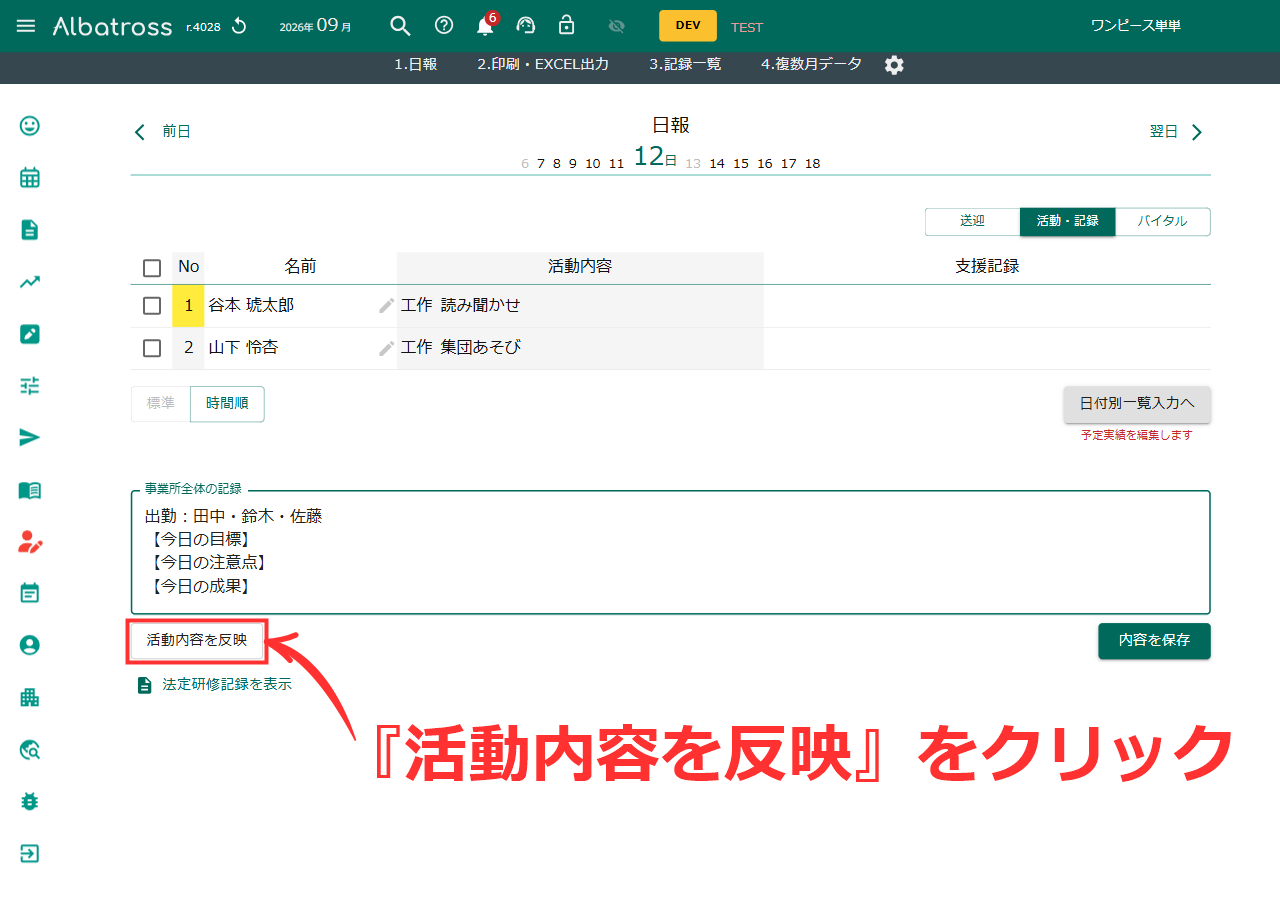Edit activity pencil icon for 山下 怜杏
Viewport: 1280px width, 900px height.
point(387,348)
